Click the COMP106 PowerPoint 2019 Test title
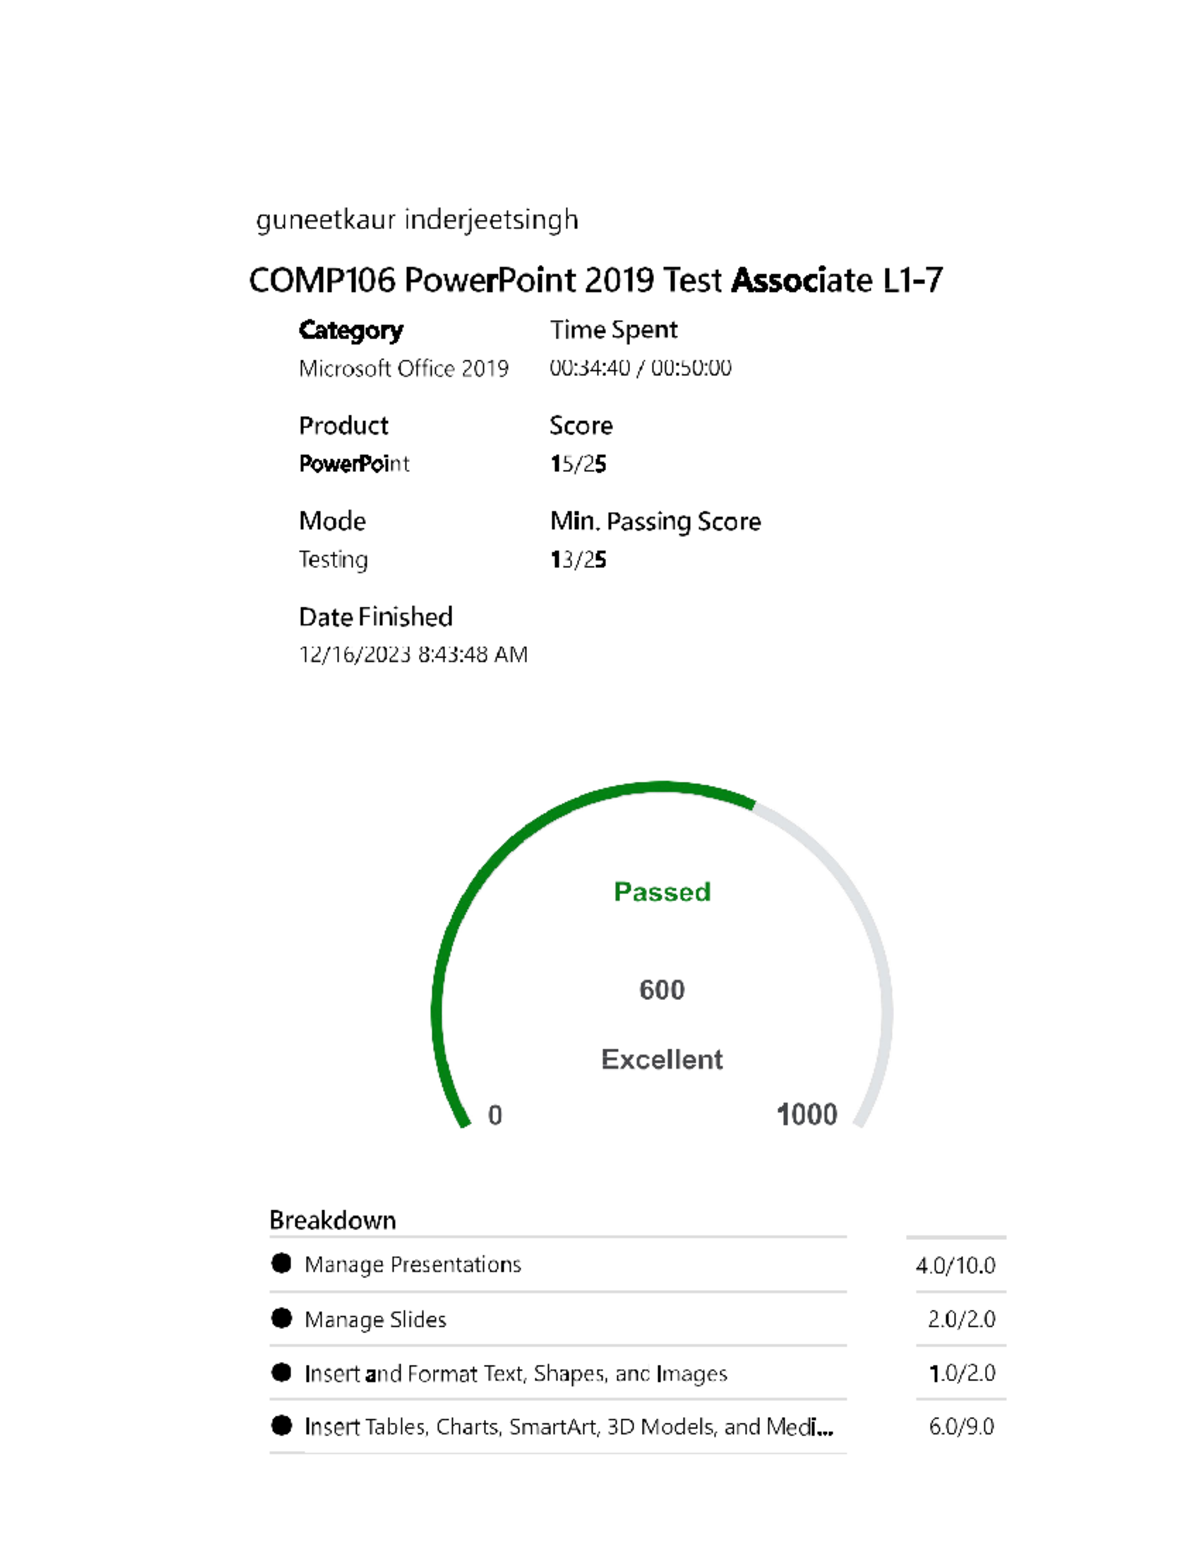The width and height of the screenshot is (1200, 1553). pos(595,281)
